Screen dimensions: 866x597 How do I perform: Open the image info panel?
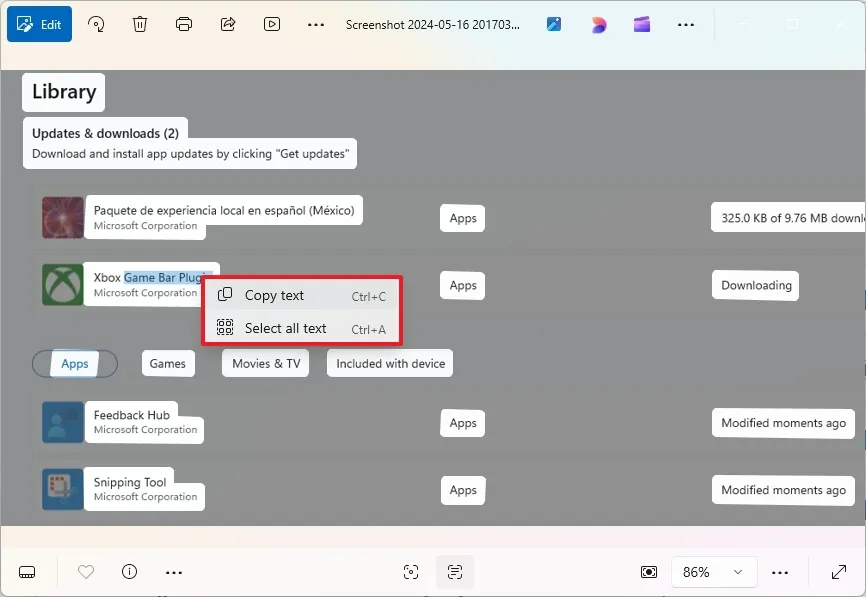(129, 571)
